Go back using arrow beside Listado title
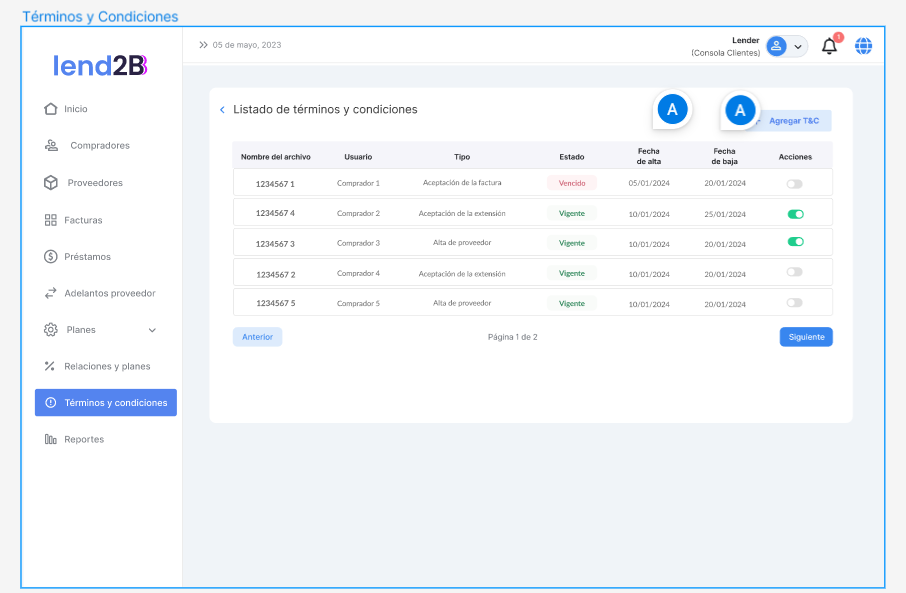Image resolution: width=906 pixels, height=593 pixels. [x=222, y=110]
